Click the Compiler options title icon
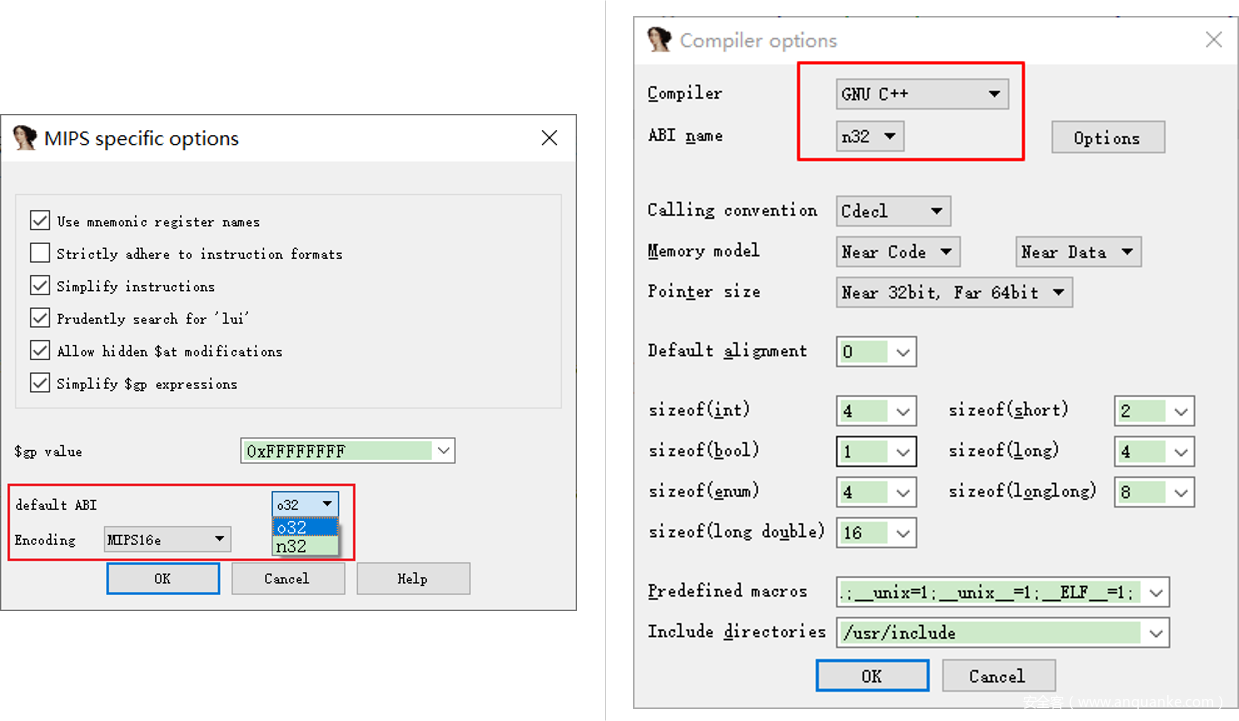1239x721 pixels. pyautogui.click(x=658, y=40)
